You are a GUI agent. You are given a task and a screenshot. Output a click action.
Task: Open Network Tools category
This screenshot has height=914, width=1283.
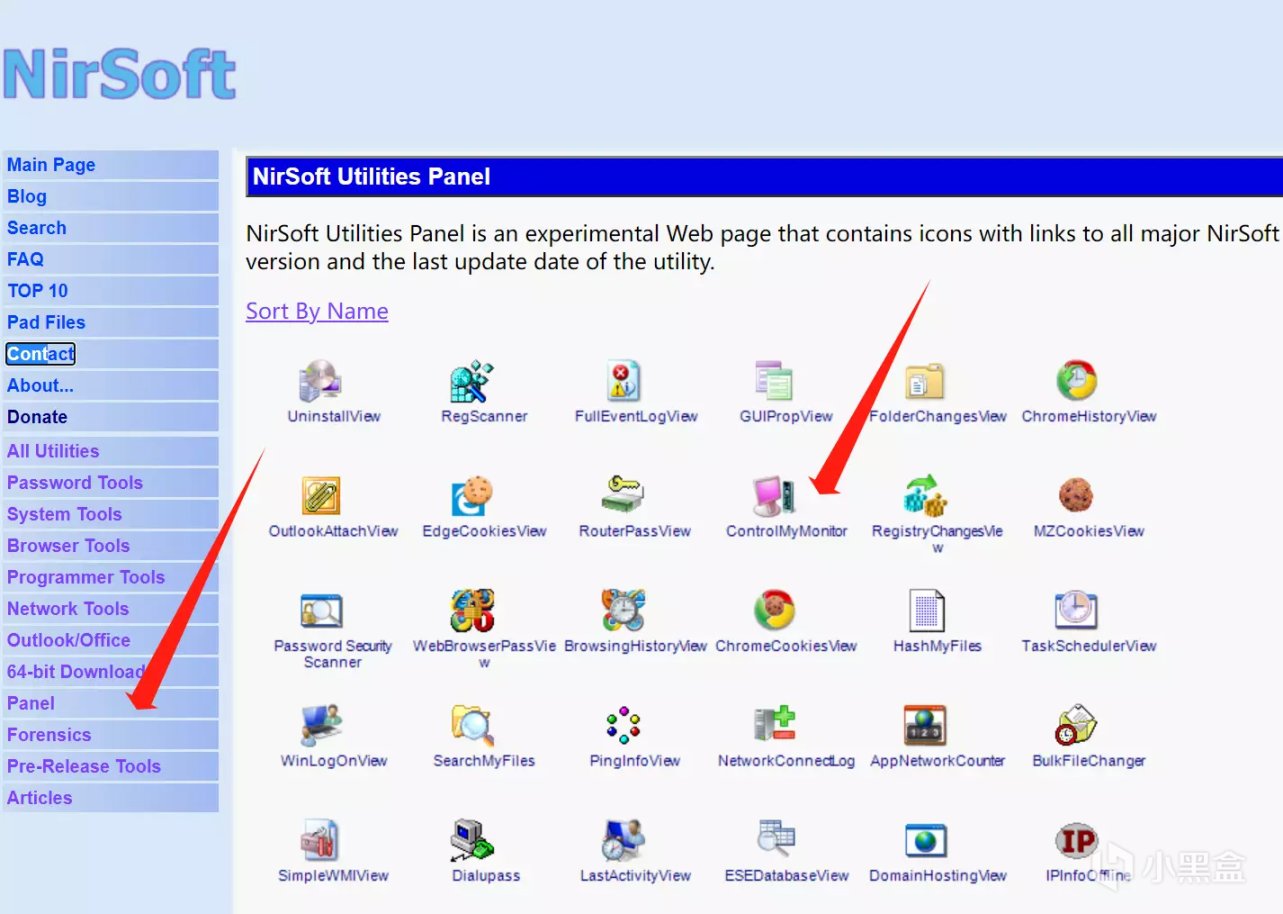[x=110, y=609]
